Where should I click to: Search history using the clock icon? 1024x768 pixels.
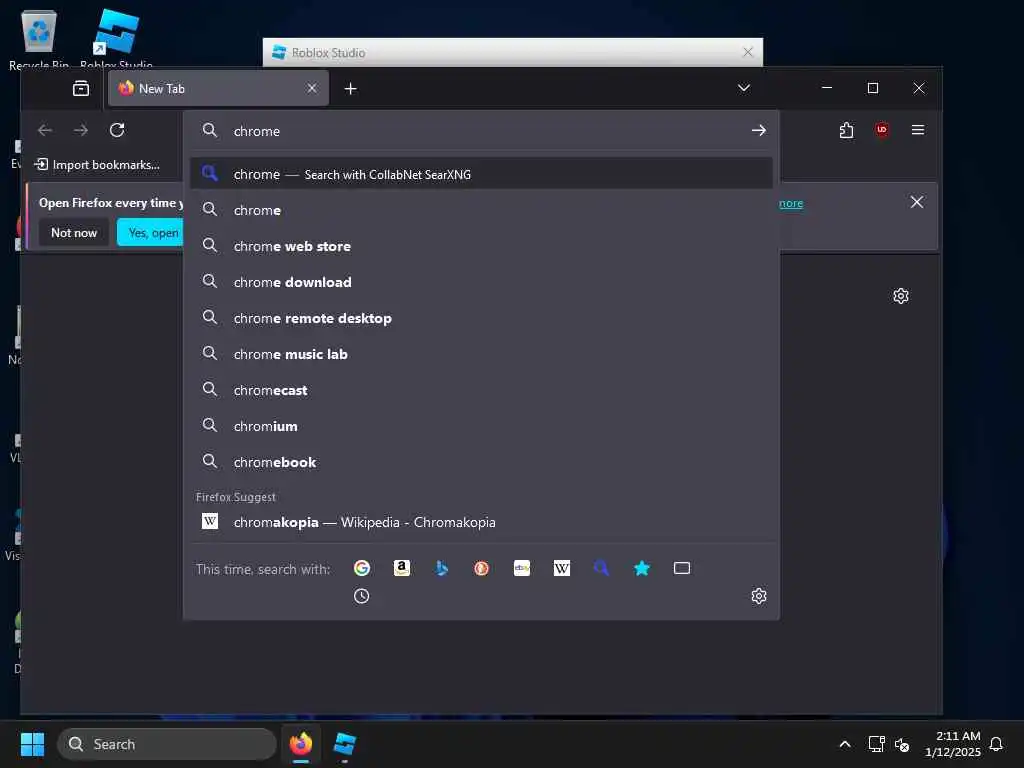coord(361,596)
